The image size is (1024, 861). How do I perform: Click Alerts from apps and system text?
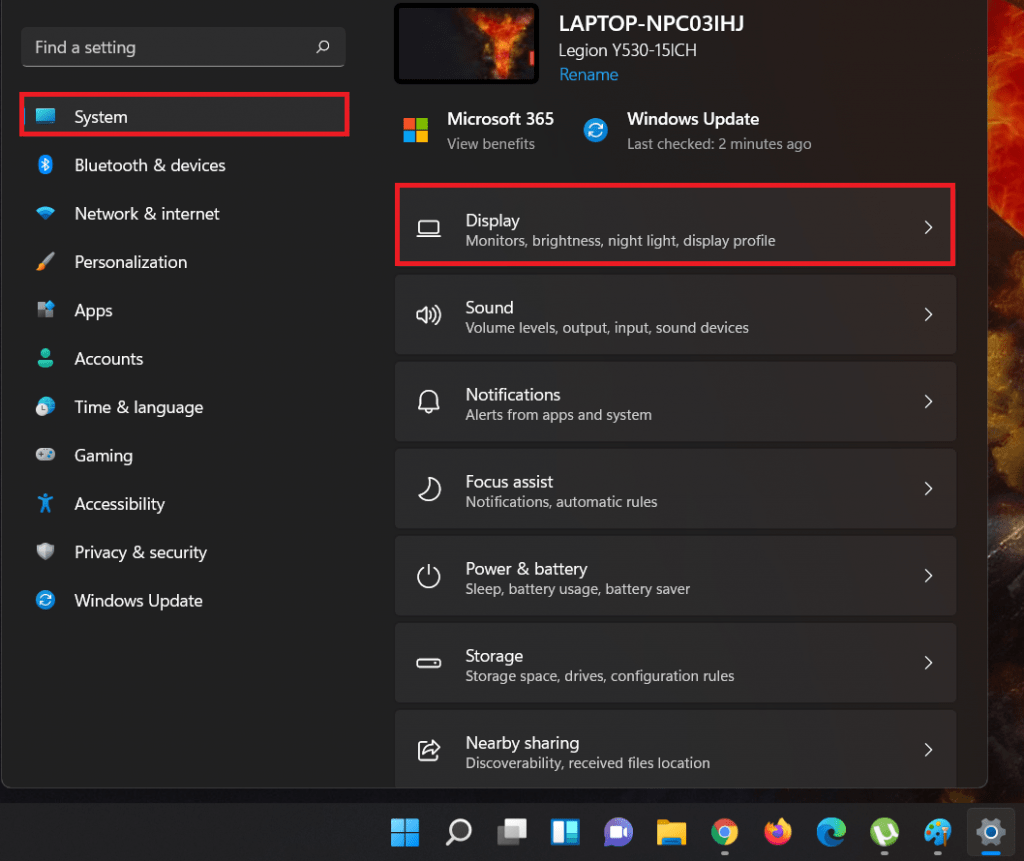coord(558,415)
